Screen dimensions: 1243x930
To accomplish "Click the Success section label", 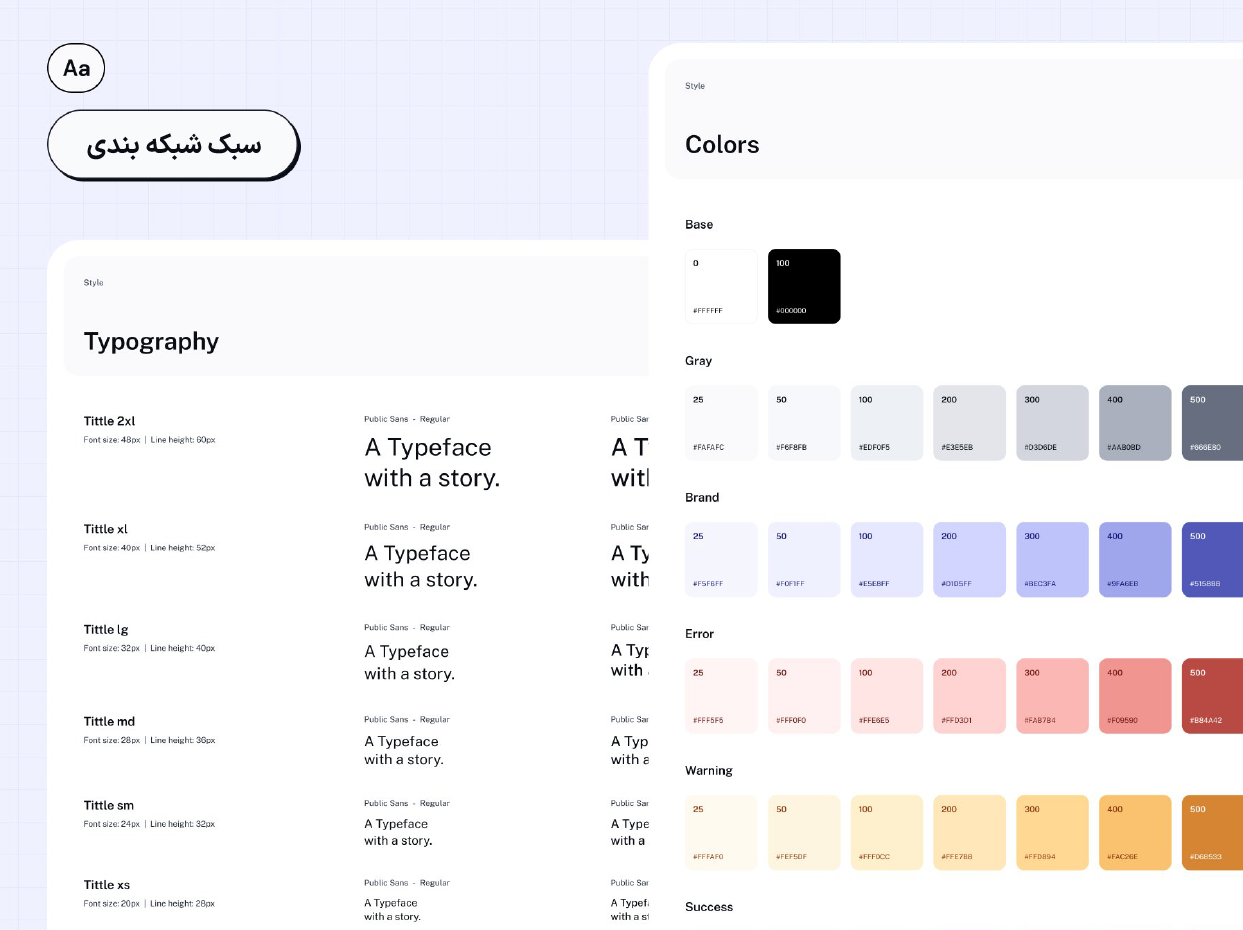I will [709, 907].
